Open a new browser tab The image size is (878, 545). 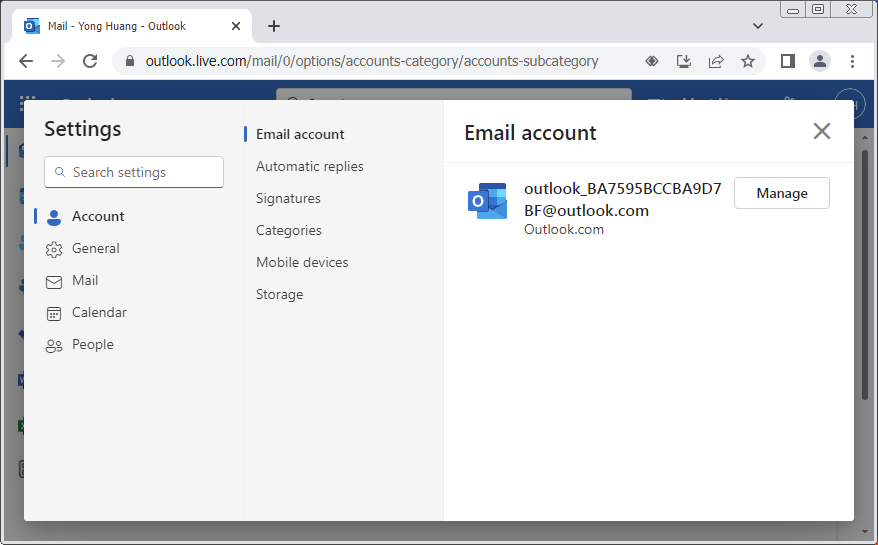273,26
